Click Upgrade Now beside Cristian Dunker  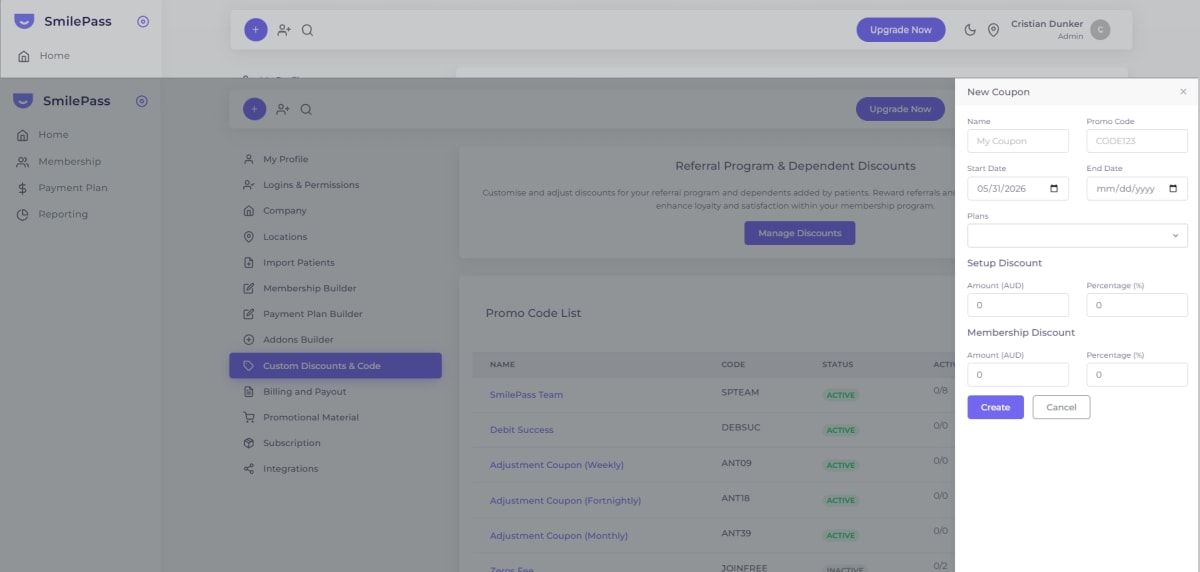pos(900,30)
